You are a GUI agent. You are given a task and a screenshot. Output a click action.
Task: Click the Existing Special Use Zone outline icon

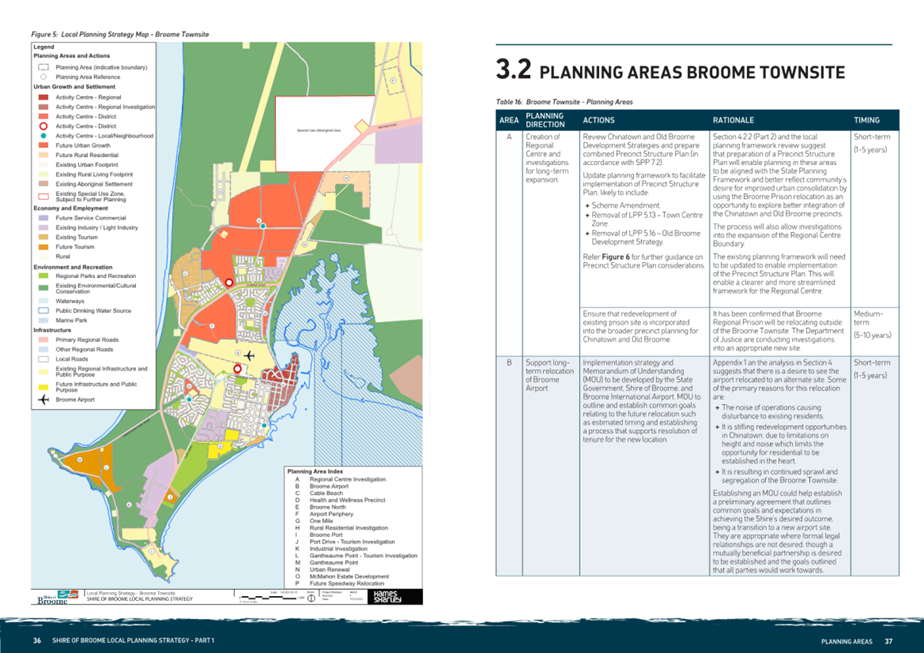(x=44, y=196)
